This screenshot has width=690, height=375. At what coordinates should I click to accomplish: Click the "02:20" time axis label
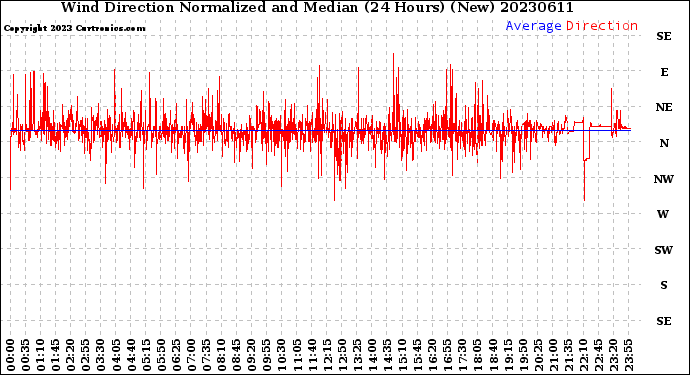click(x=71, y=355)
